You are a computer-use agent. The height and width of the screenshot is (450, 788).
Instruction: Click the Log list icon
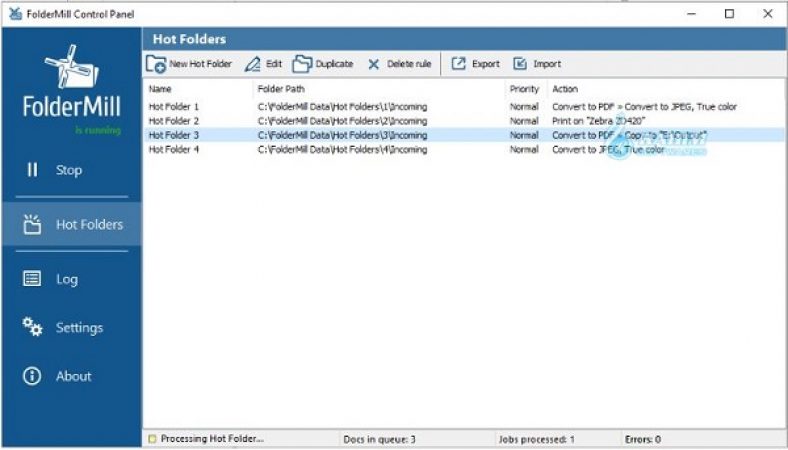[x=32, y=279]
